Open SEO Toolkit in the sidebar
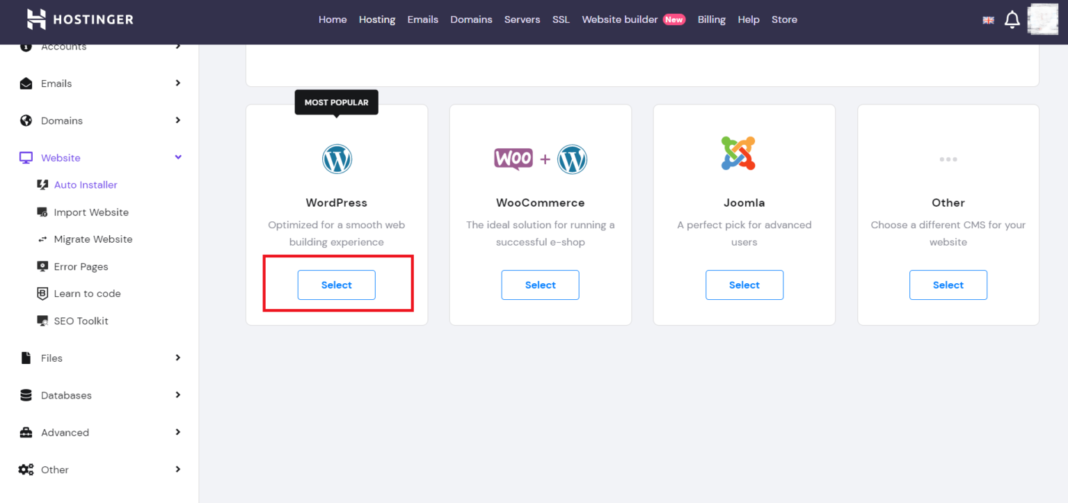Screen dimensions: 1068x503 [81, 321]
